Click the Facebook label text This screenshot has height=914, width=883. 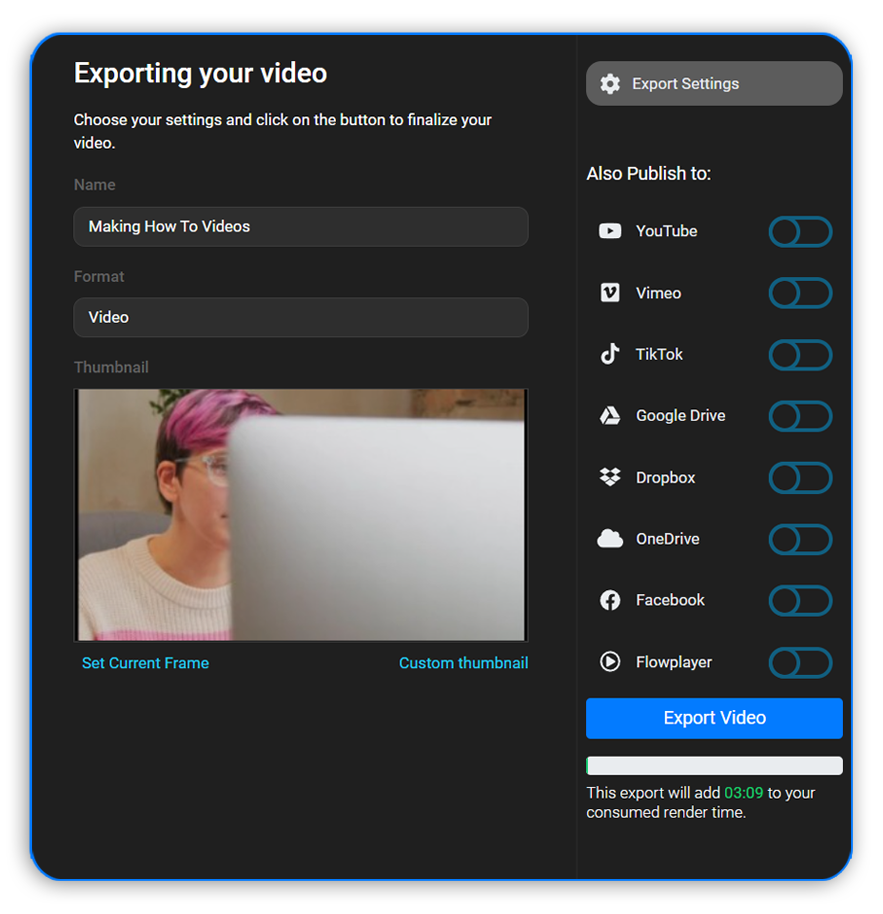point(670,600)
